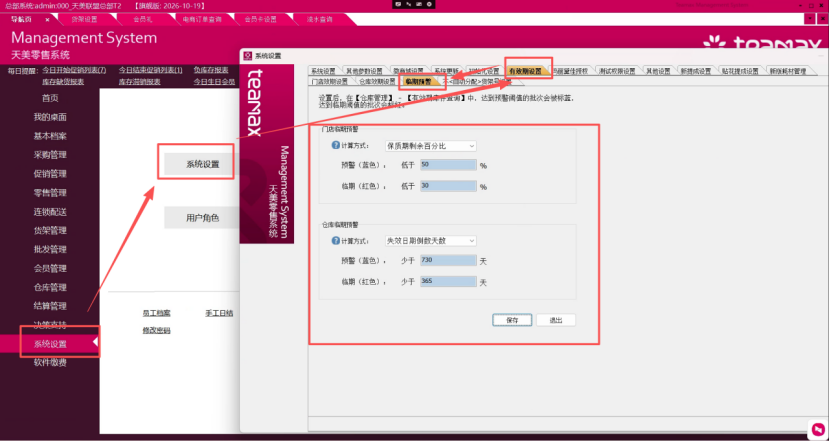Open 今日结束促销列表(1) link
The image size is (829, 441).
pyautogui.click(x=151, y=70)
